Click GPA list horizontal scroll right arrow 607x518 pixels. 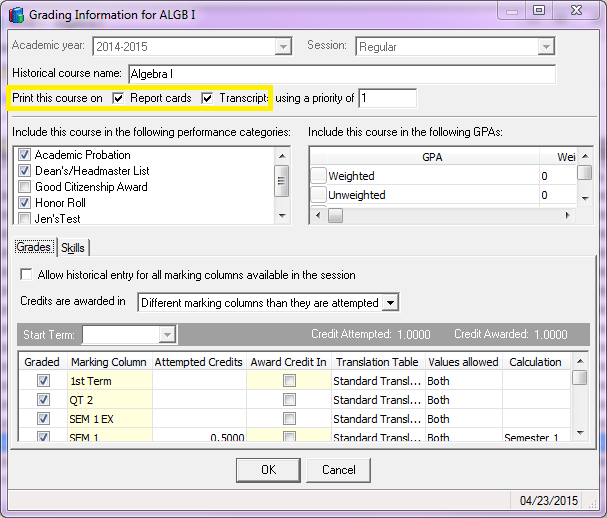coord(568,215)
